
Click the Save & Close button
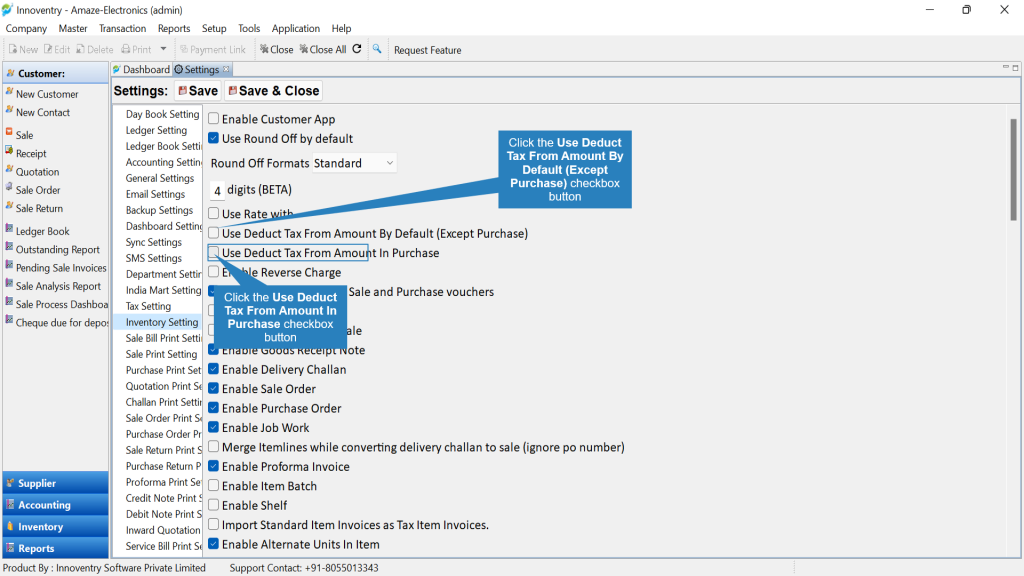click(273, 91)
